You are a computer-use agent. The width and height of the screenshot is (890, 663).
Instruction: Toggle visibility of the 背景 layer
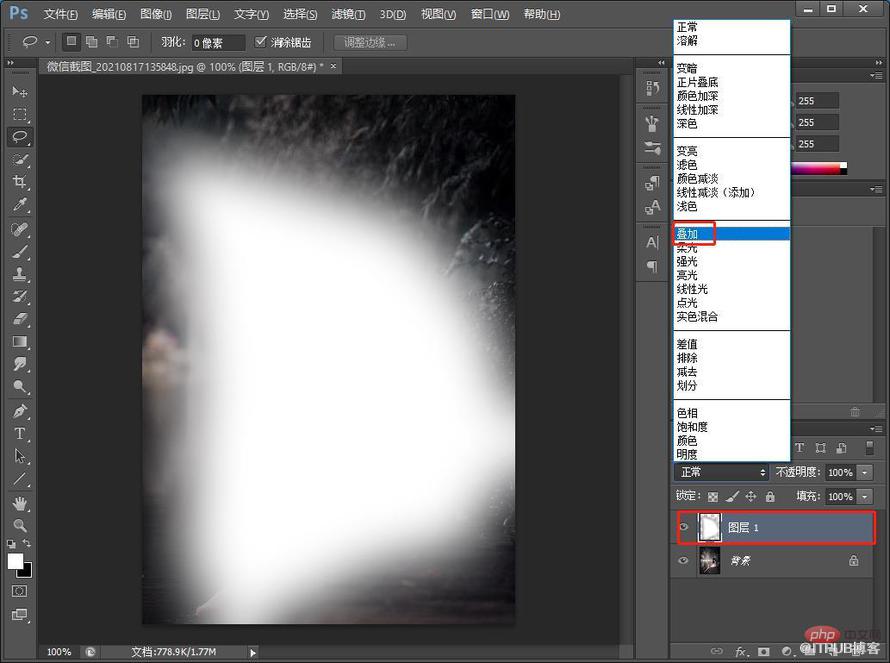[x=683, y=560]
